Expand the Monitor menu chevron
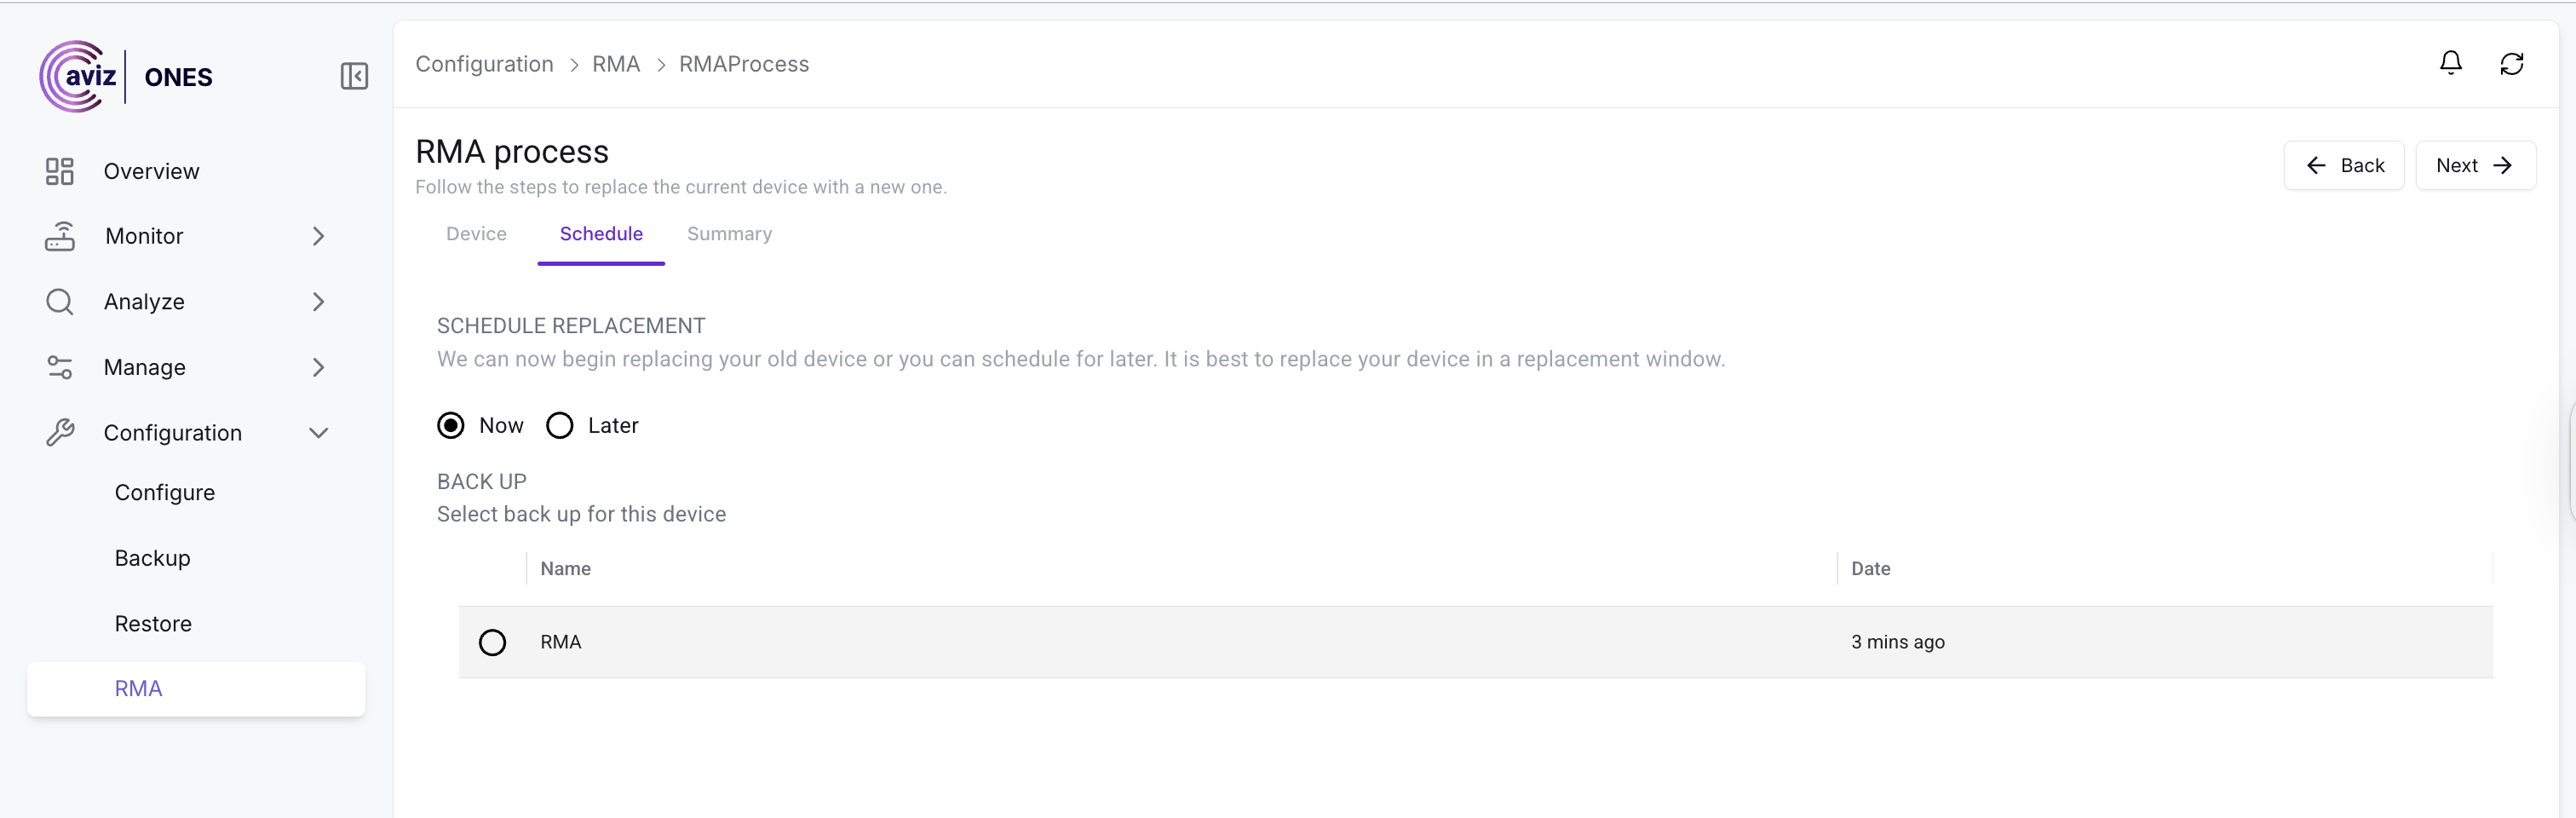The height and width of the screenshot is (818, 2576). tap(318, 236)
